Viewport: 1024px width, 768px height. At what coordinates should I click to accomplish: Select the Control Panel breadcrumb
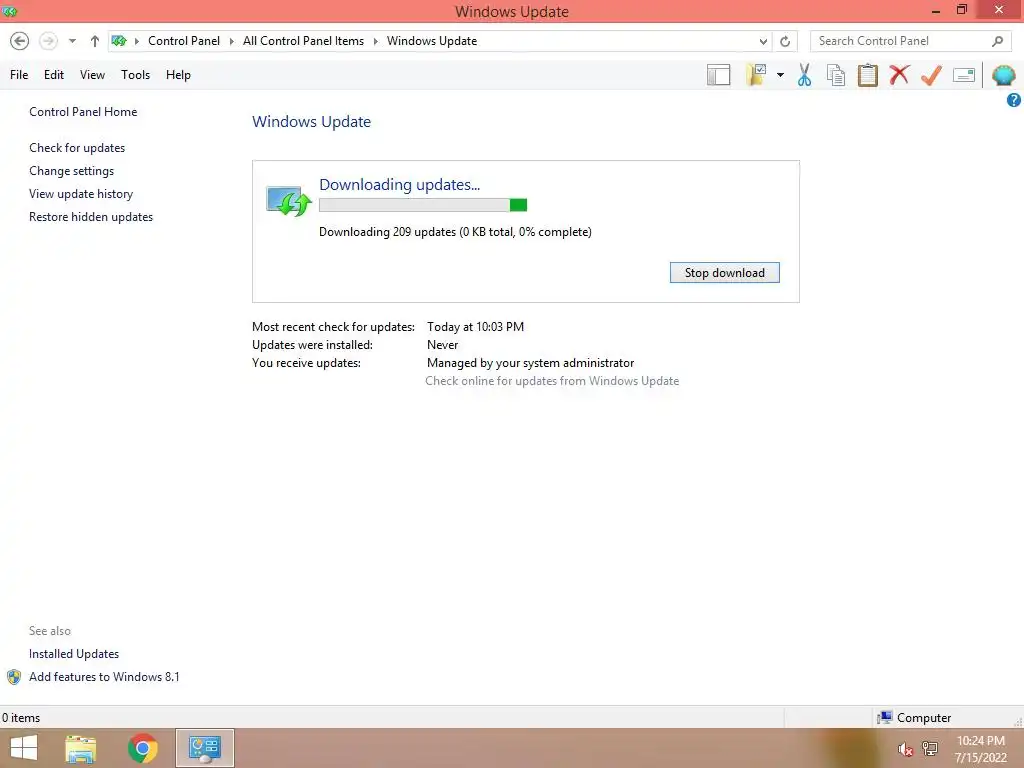coord(184,41)
